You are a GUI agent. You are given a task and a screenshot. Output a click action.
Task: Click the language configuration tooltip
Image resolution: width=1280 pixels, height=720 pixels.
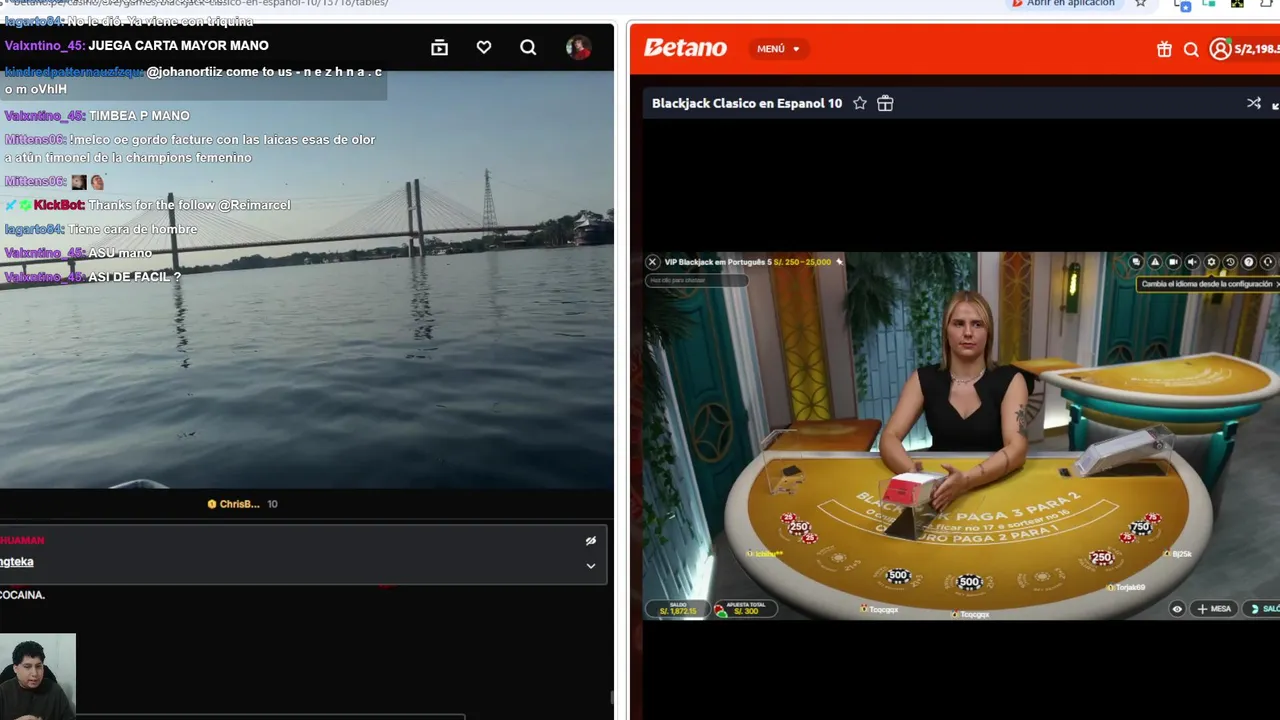(1209, 284)
